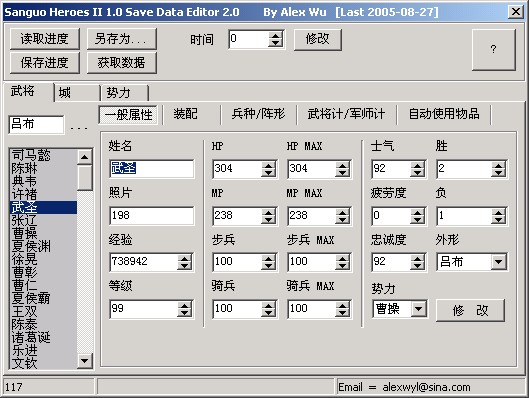Adjust the 负 (losses) value spinner
529x398 pixels.
tap(499, 216)
